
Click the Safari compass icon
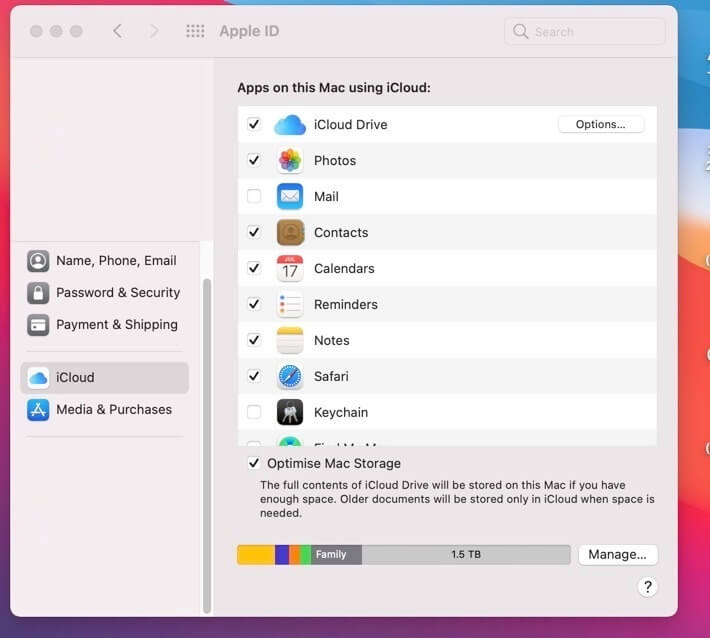pos(290,376)
